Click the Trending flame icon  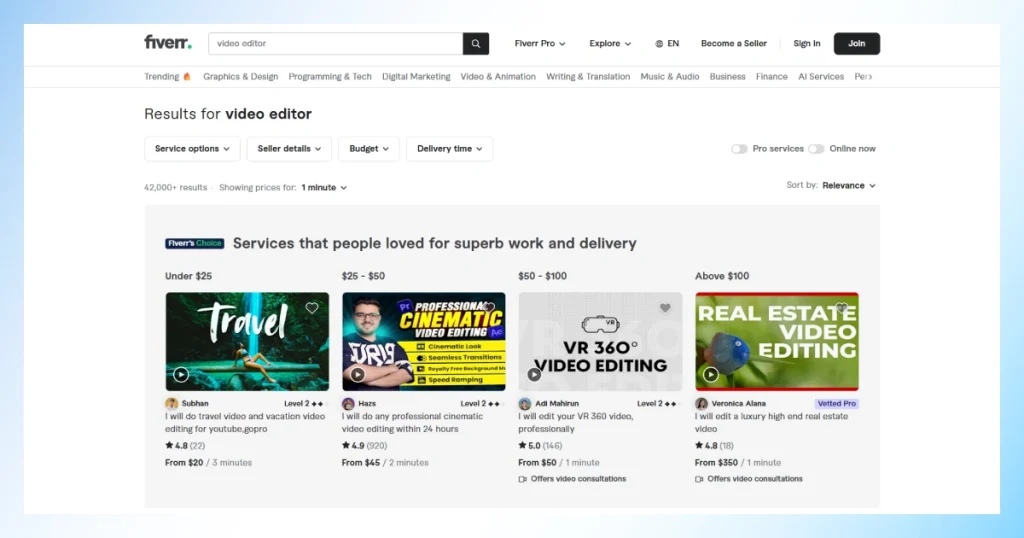click(x=187, y=76)
